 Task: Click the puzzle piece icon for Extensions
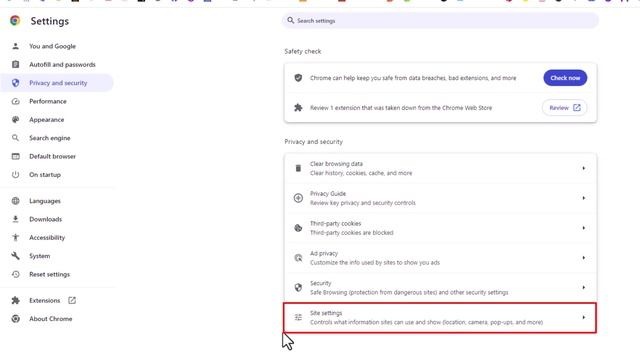[x=16, y=300]
